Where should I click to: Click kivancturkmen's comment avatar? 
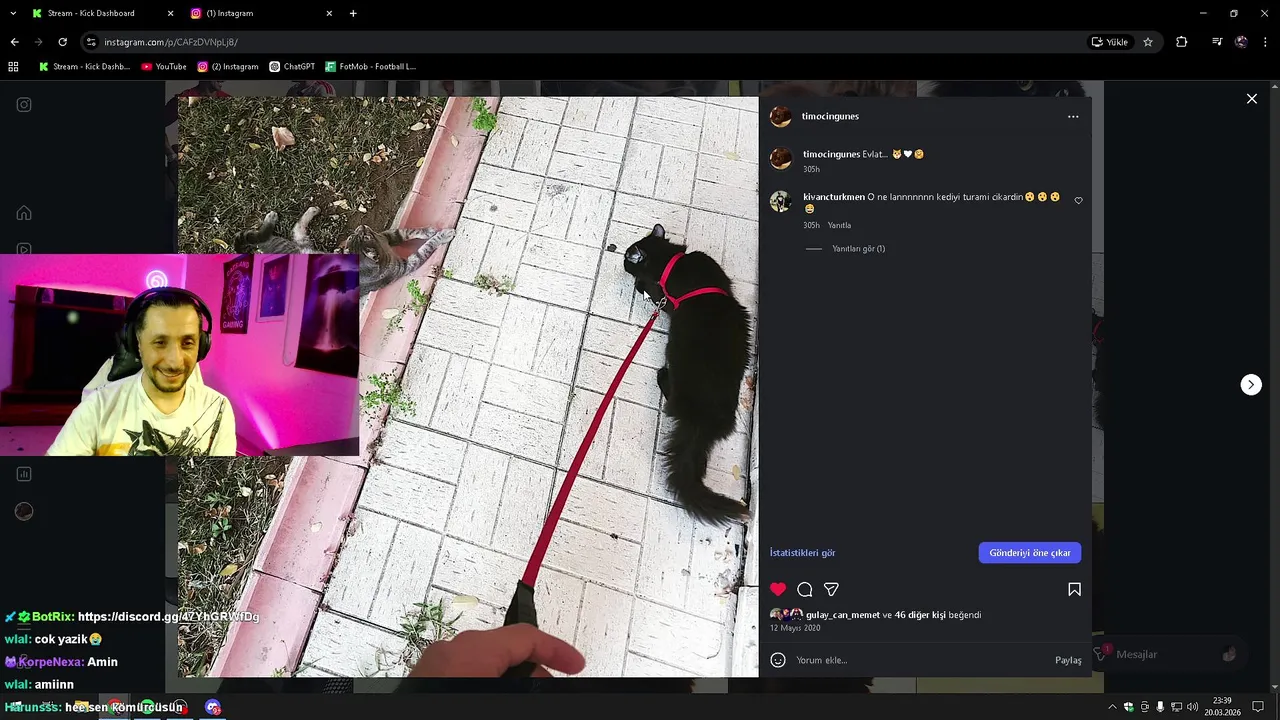[780, 201]
